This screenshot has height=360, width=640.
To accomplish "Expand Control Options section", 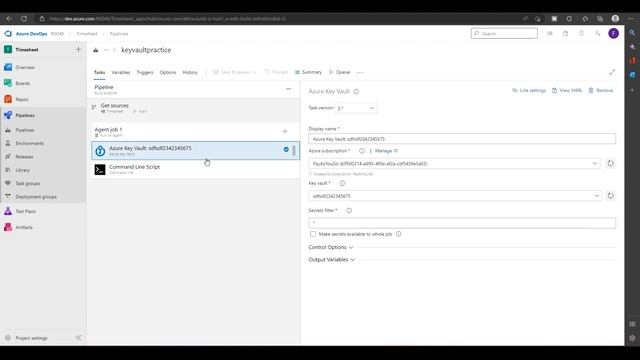I will (x=331, y=247).
